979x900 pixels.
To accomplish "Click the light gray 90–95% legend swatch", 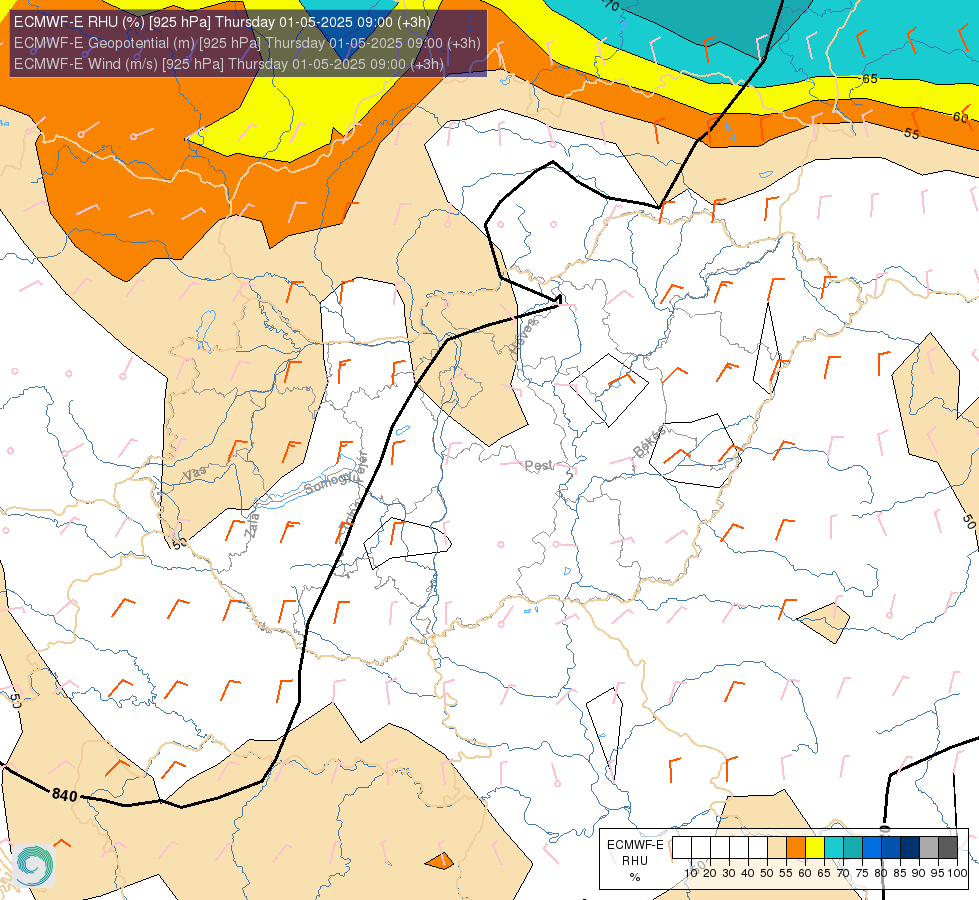I will tap(929, 848).
